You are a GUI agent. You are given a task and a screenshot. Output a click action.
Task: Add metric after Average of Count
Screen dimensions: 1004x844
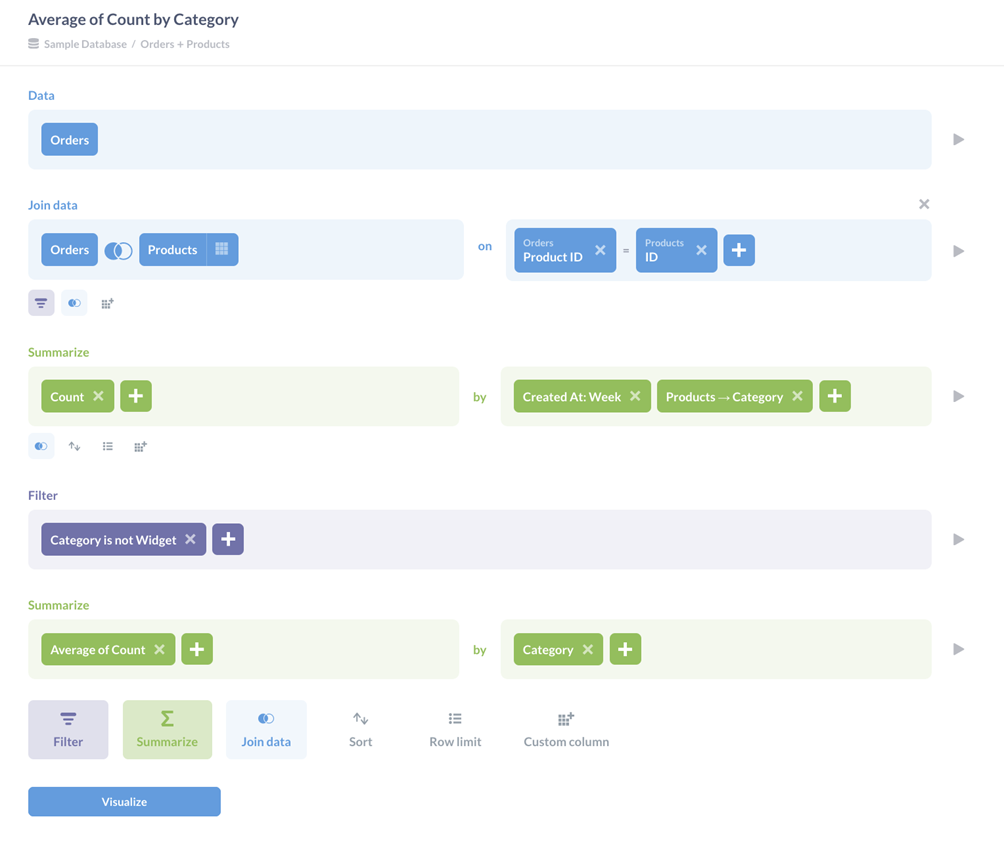(x=197, y=649)
